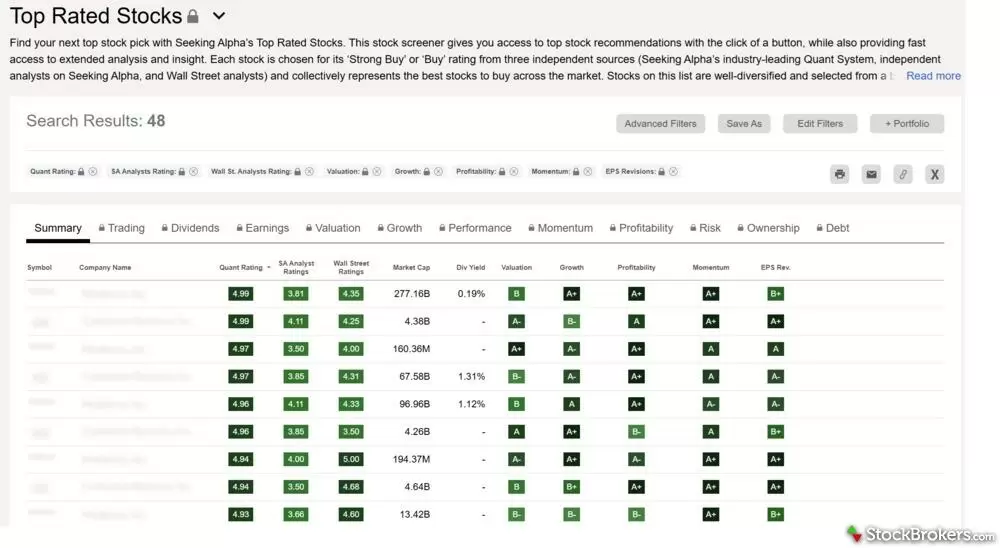Viewport: 1000px width, 548px height.
Task: Open the Momentum tab
Action: click(561, 228)
